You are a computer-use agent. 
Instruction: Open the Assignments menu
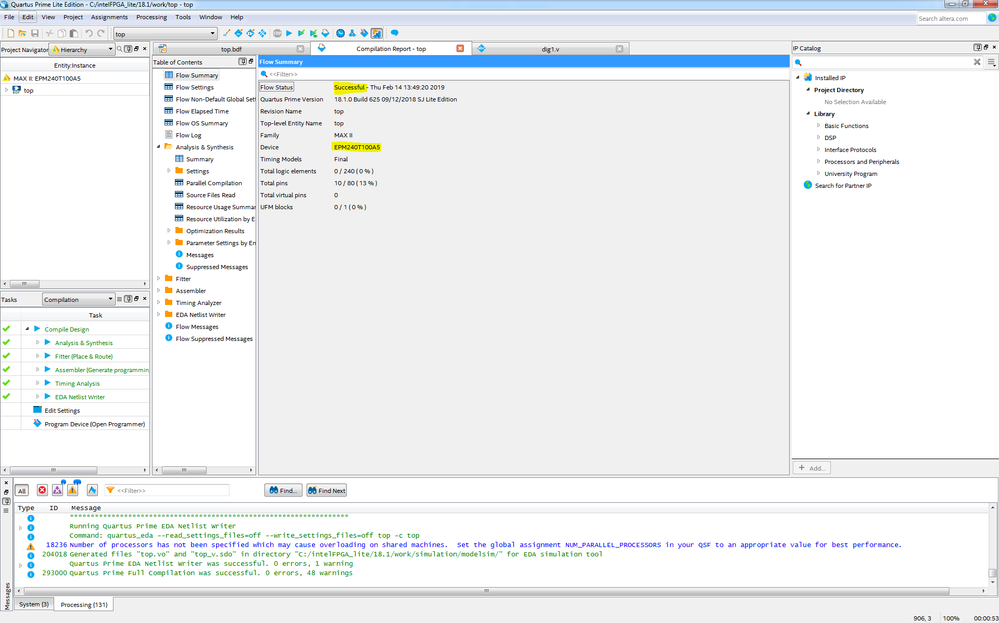pyautogui.click(x=109, y=17)
